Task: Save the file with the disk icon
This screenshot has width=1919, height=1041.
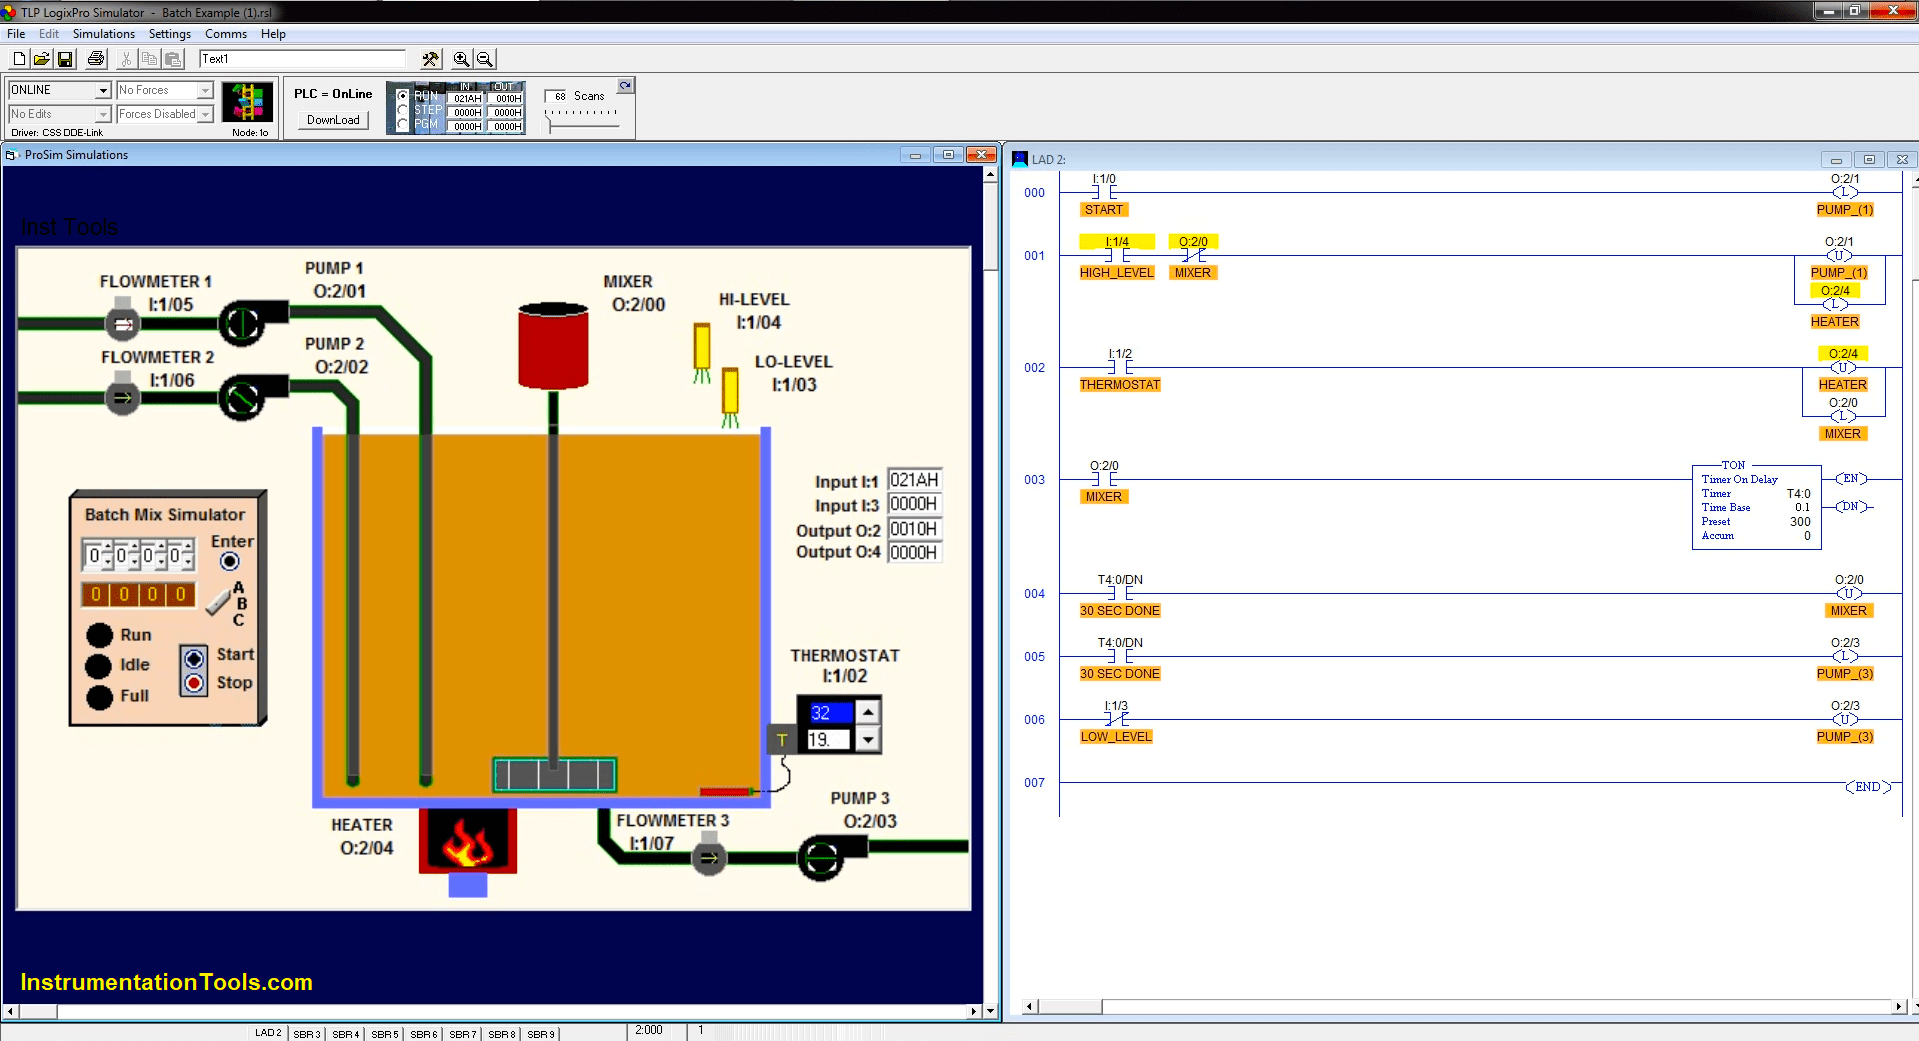Action: (64, 58)
